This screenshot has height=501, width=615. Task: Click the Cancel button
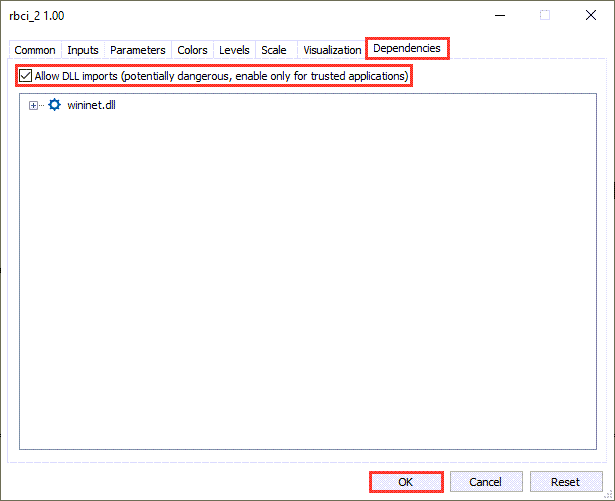pos(486,481)
